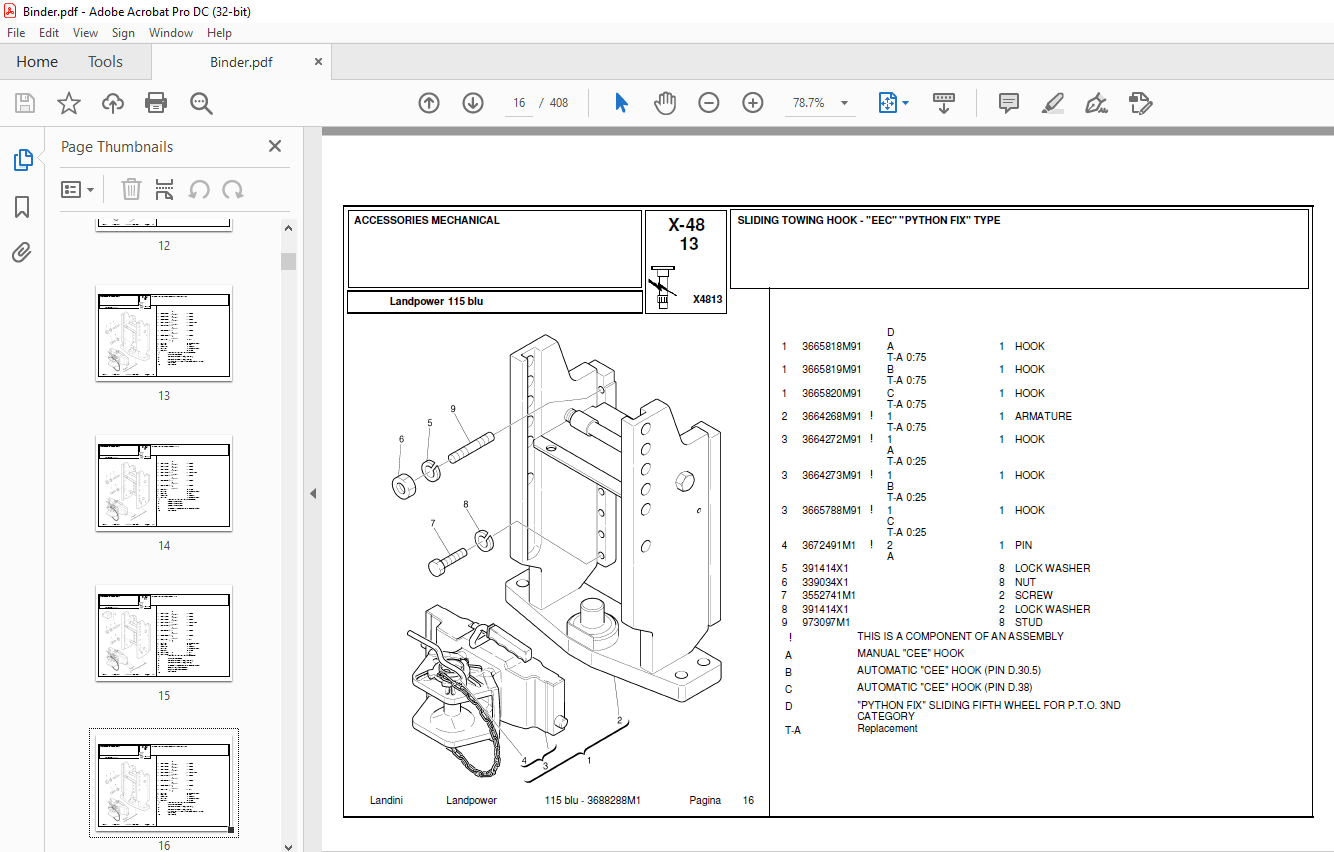Image resolution: width=1334 pixels, height=852 pixels.
Task: Open the Bookmarks panel icon
Action: (x=22, y=207)
